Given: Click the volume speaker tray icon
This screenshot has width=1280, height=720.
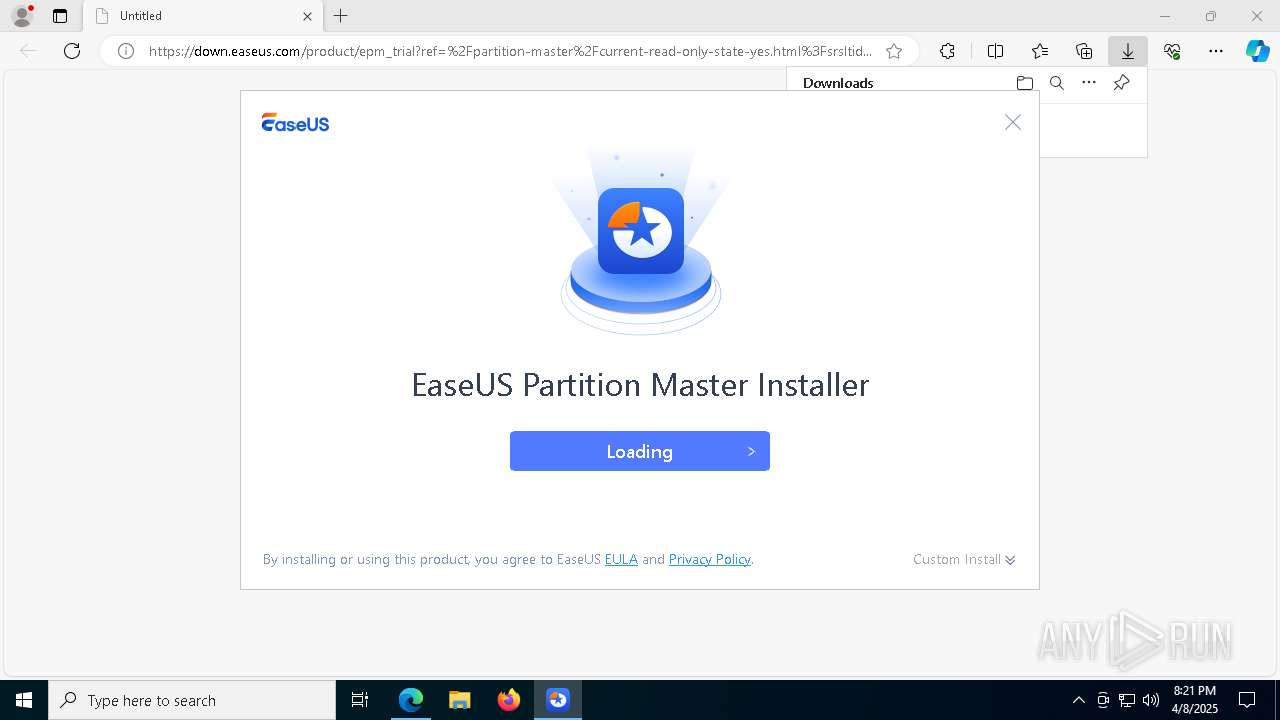Looking at the screenshot, I should click(x=1151, y=700).
